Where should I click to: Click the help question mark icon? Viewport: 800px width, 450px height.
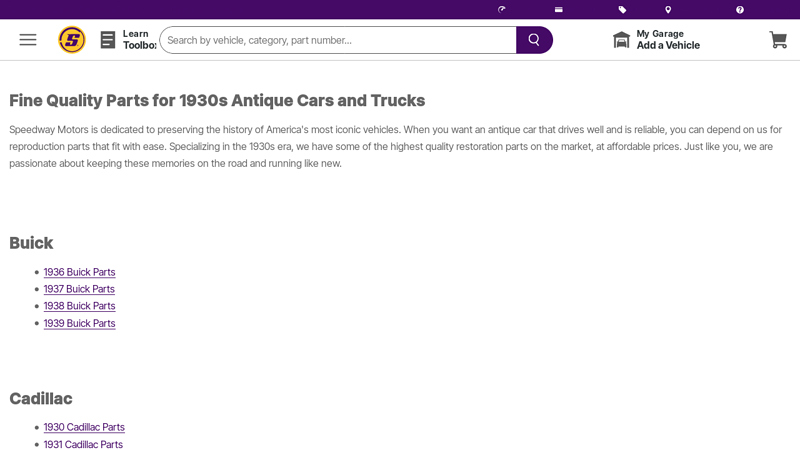click(740, 9)
